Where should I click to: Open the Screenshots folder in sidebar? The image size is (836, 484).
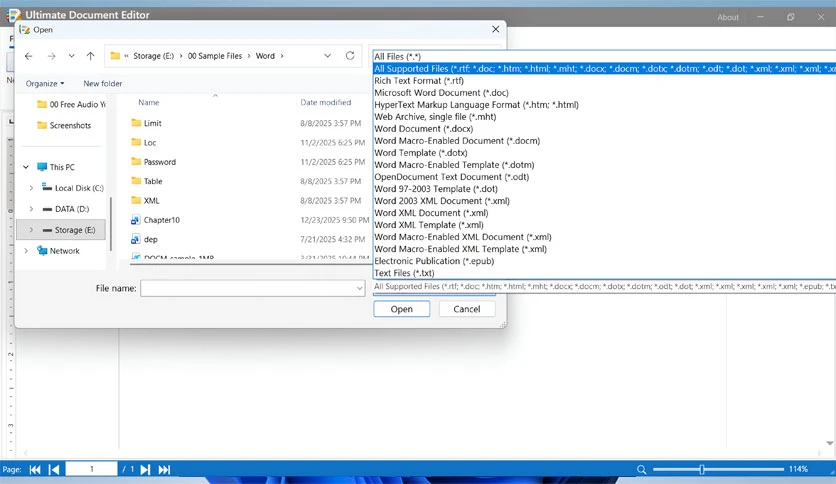[64, 125]
